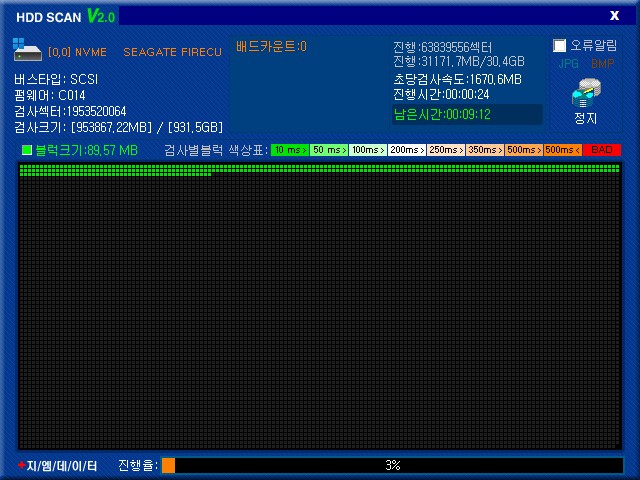
Task: Click the HDD SCAN V2.0 logo
Action: (66, 16)
